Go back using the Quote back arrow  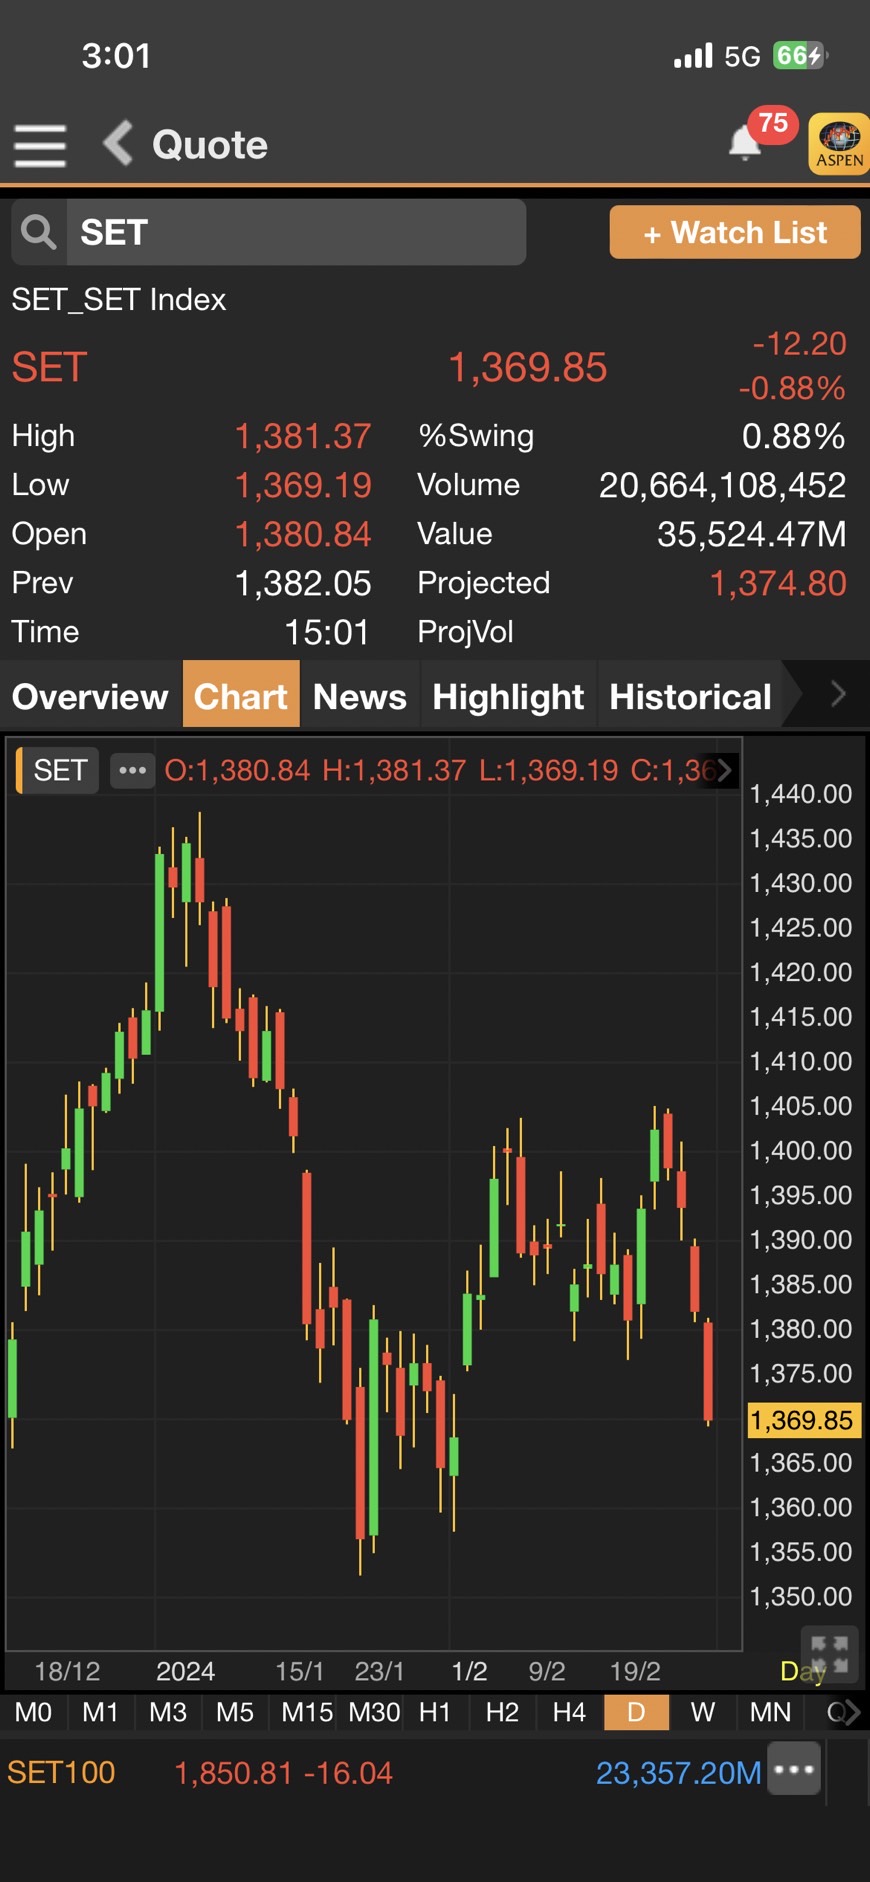[x=119, y=144]
